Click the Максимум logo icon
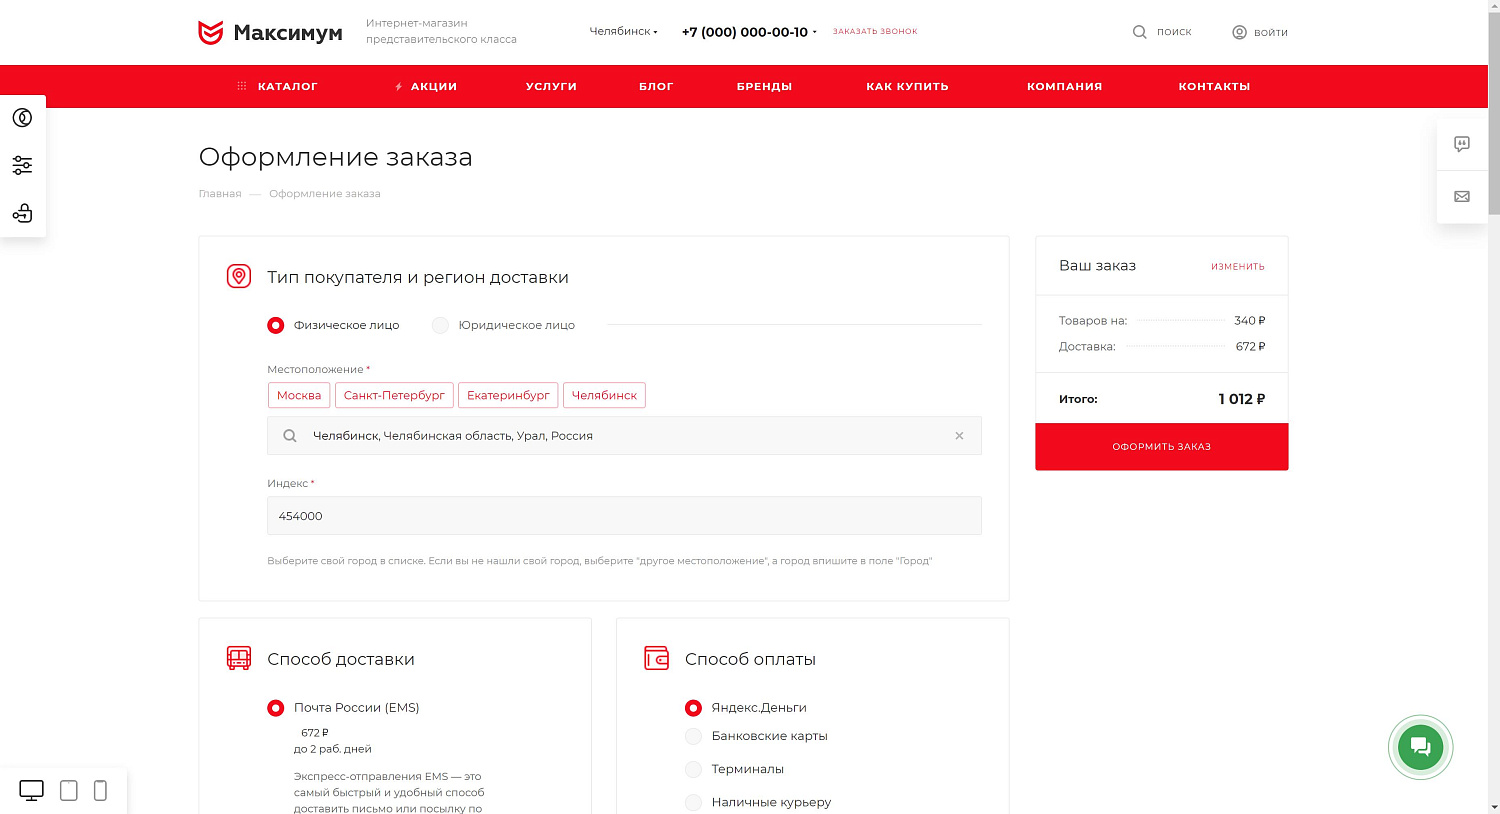 pyautogui.click(x=210, y=33)
